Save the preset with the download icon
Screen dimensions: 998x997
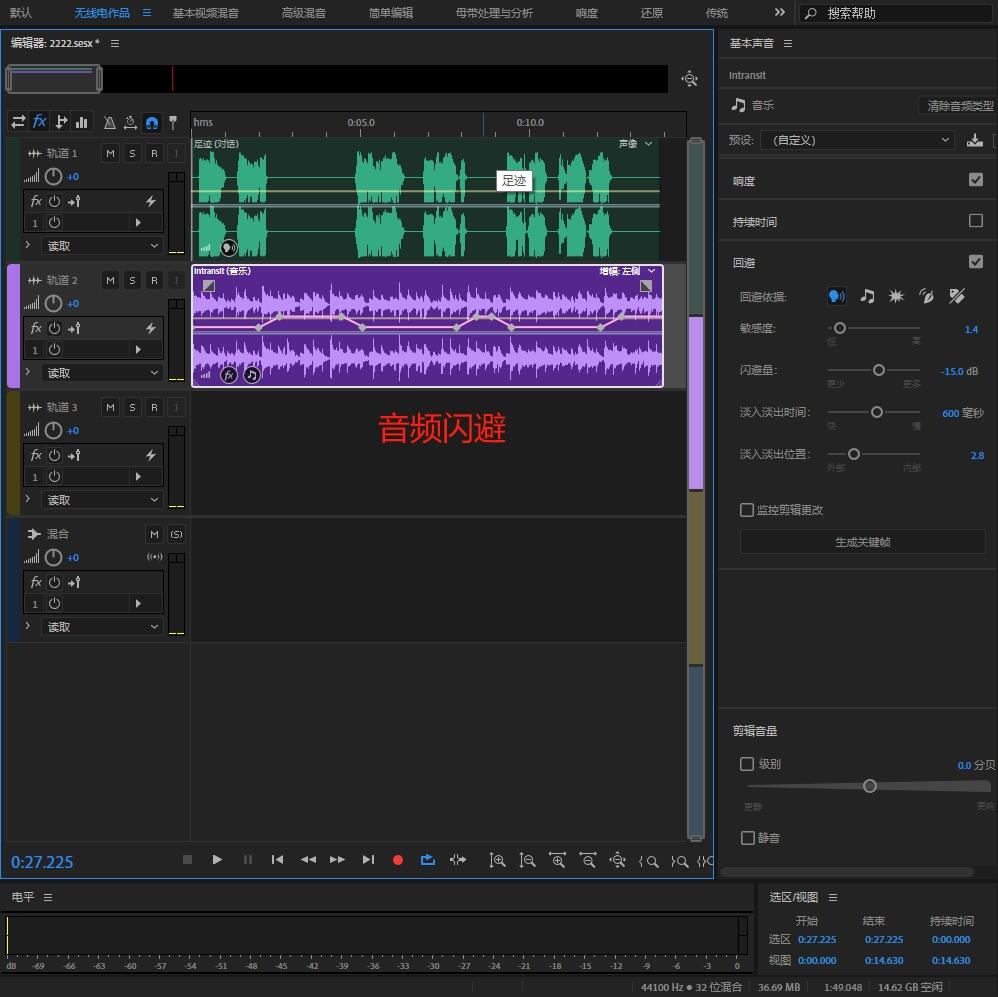pos(974,140)
